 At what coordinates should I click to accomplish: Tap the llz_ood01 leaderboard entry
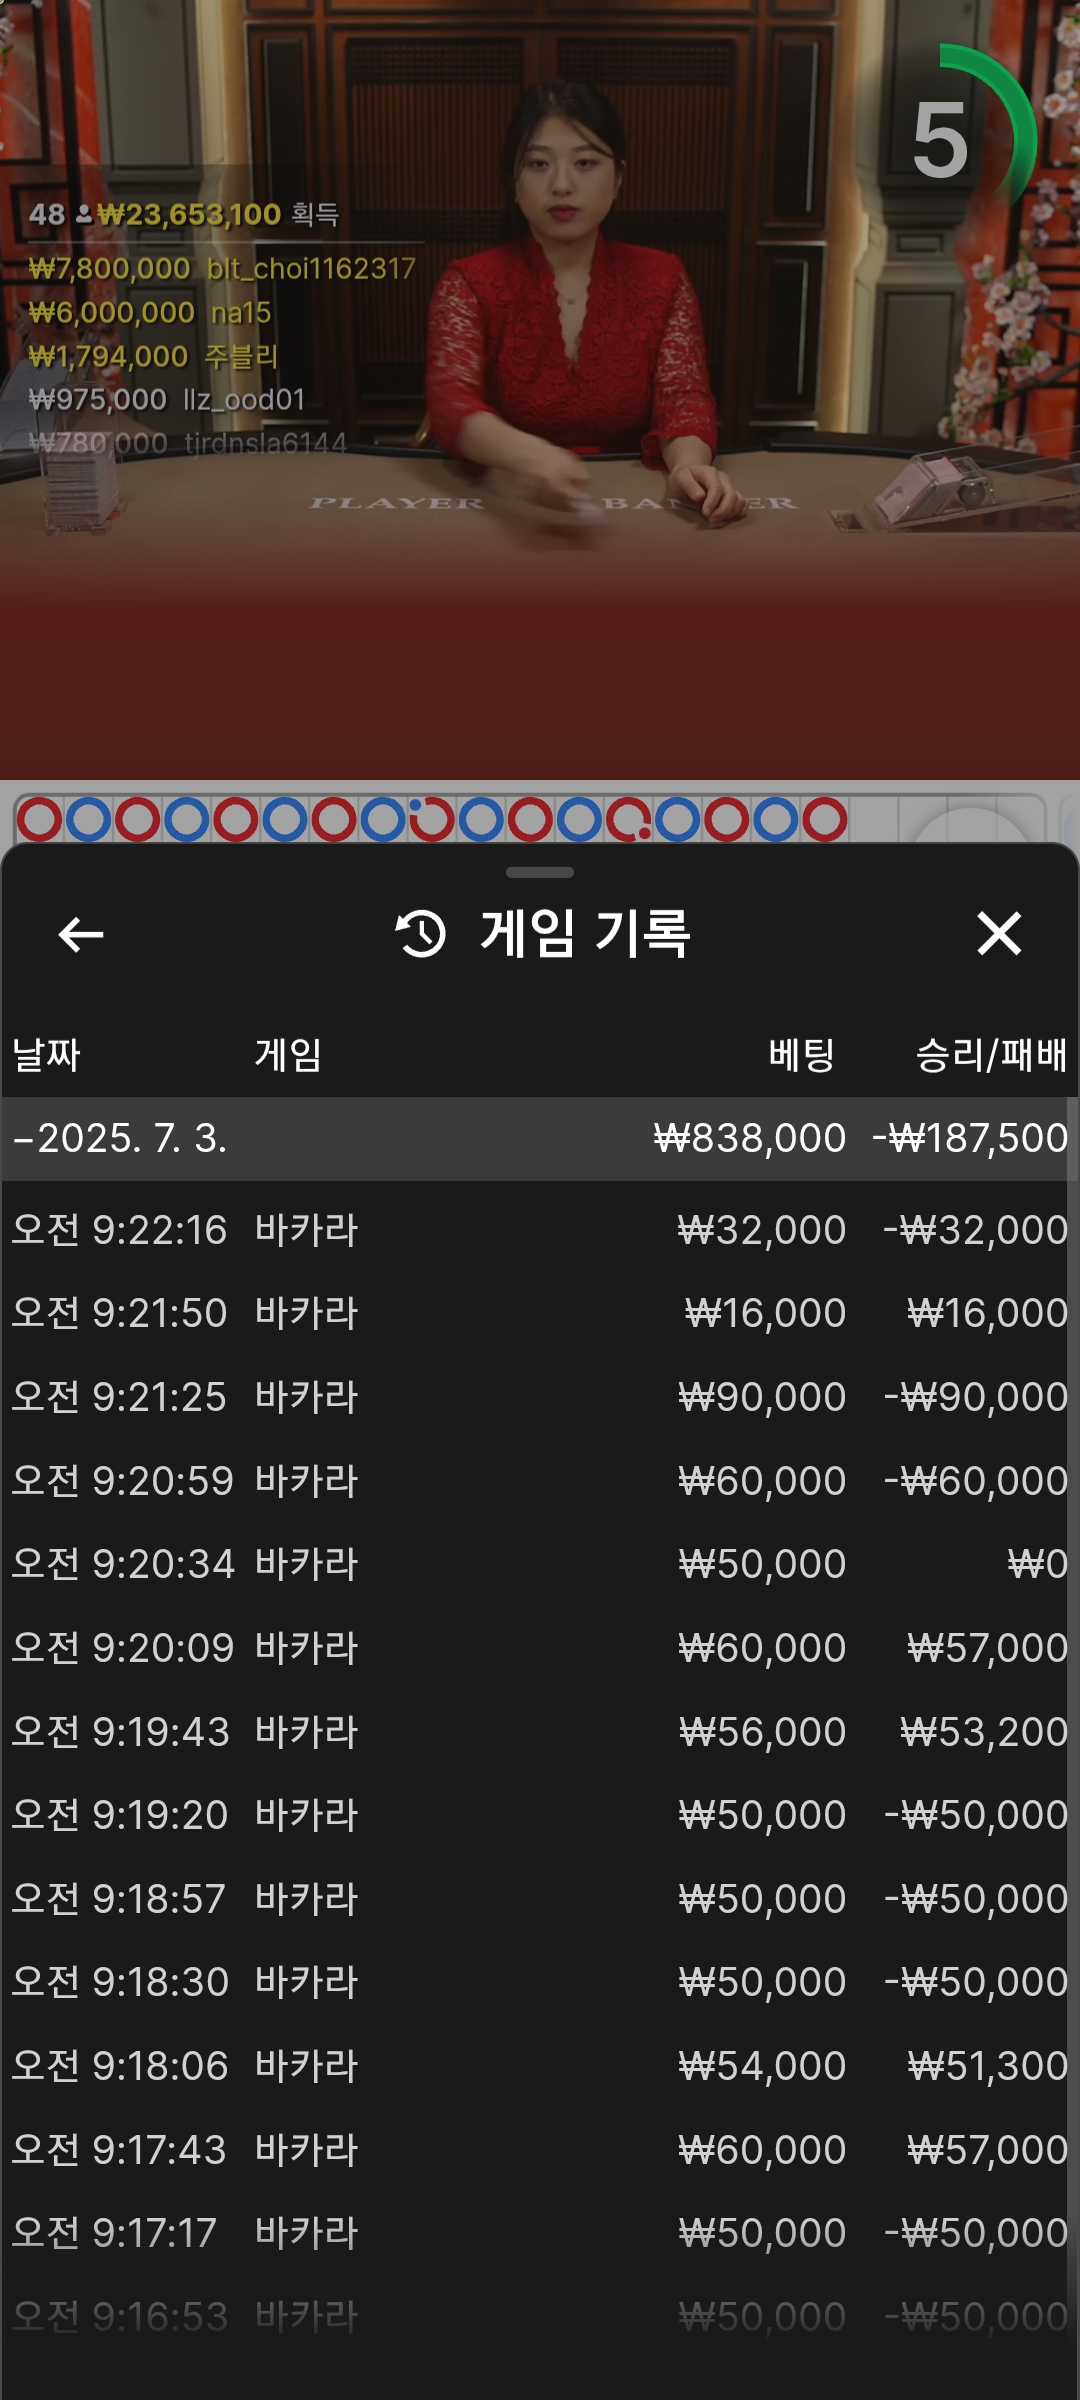point(166,400)
